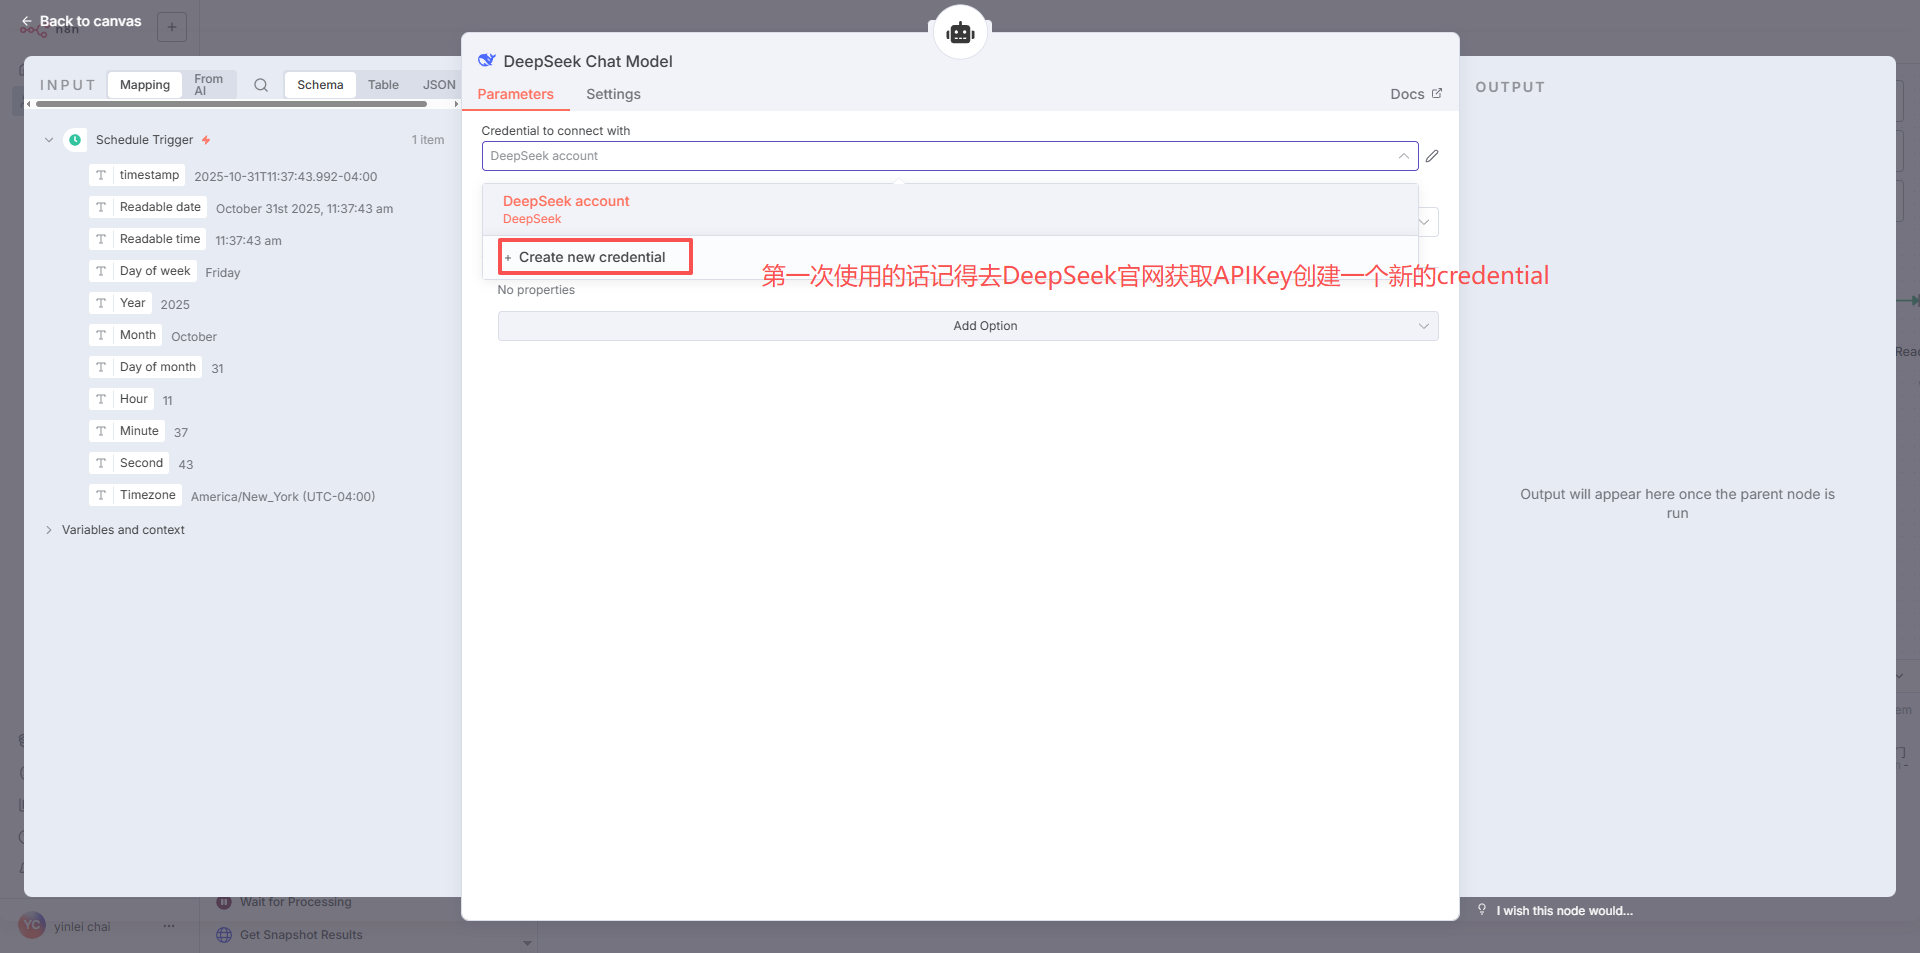Select the Schema view
The height and width of the screenshot is (953, 1920).
pyautogui.click(x=320, y=85)
